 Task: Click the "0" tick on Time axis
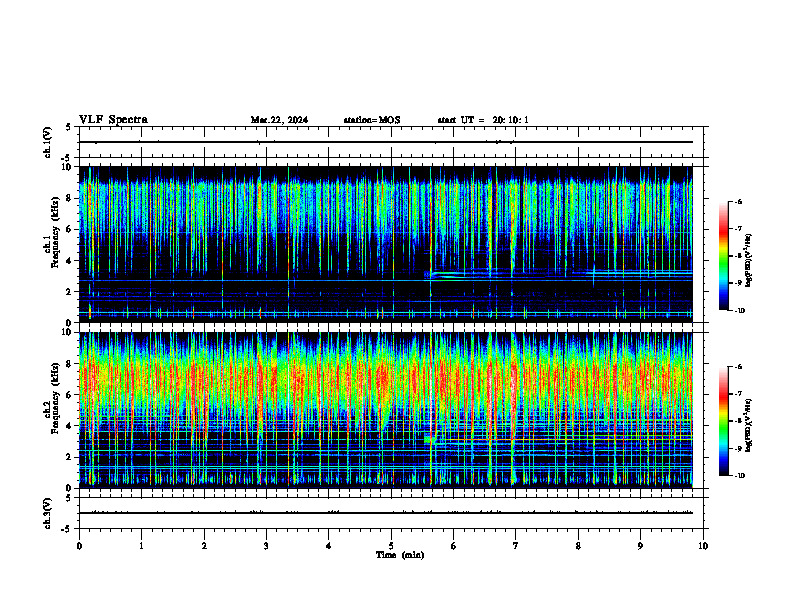pos(79,546)
